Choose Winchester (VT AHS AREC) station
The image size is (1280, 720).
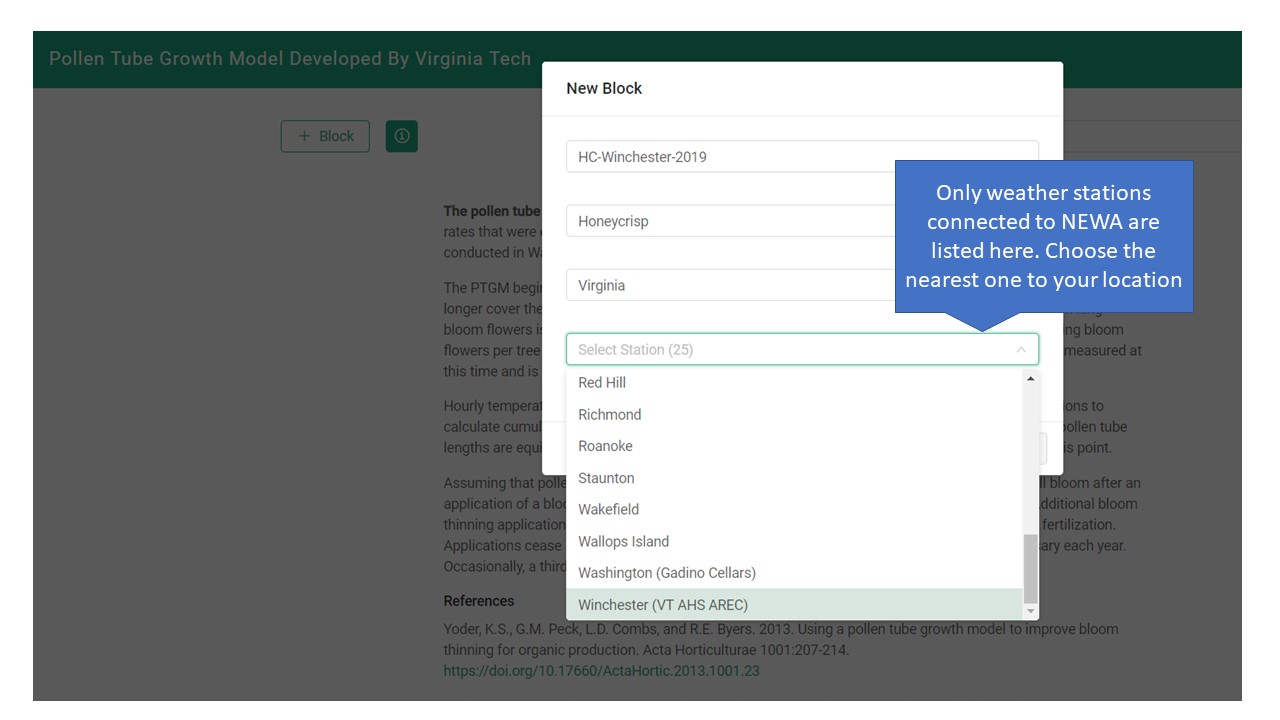pos(662,605)
